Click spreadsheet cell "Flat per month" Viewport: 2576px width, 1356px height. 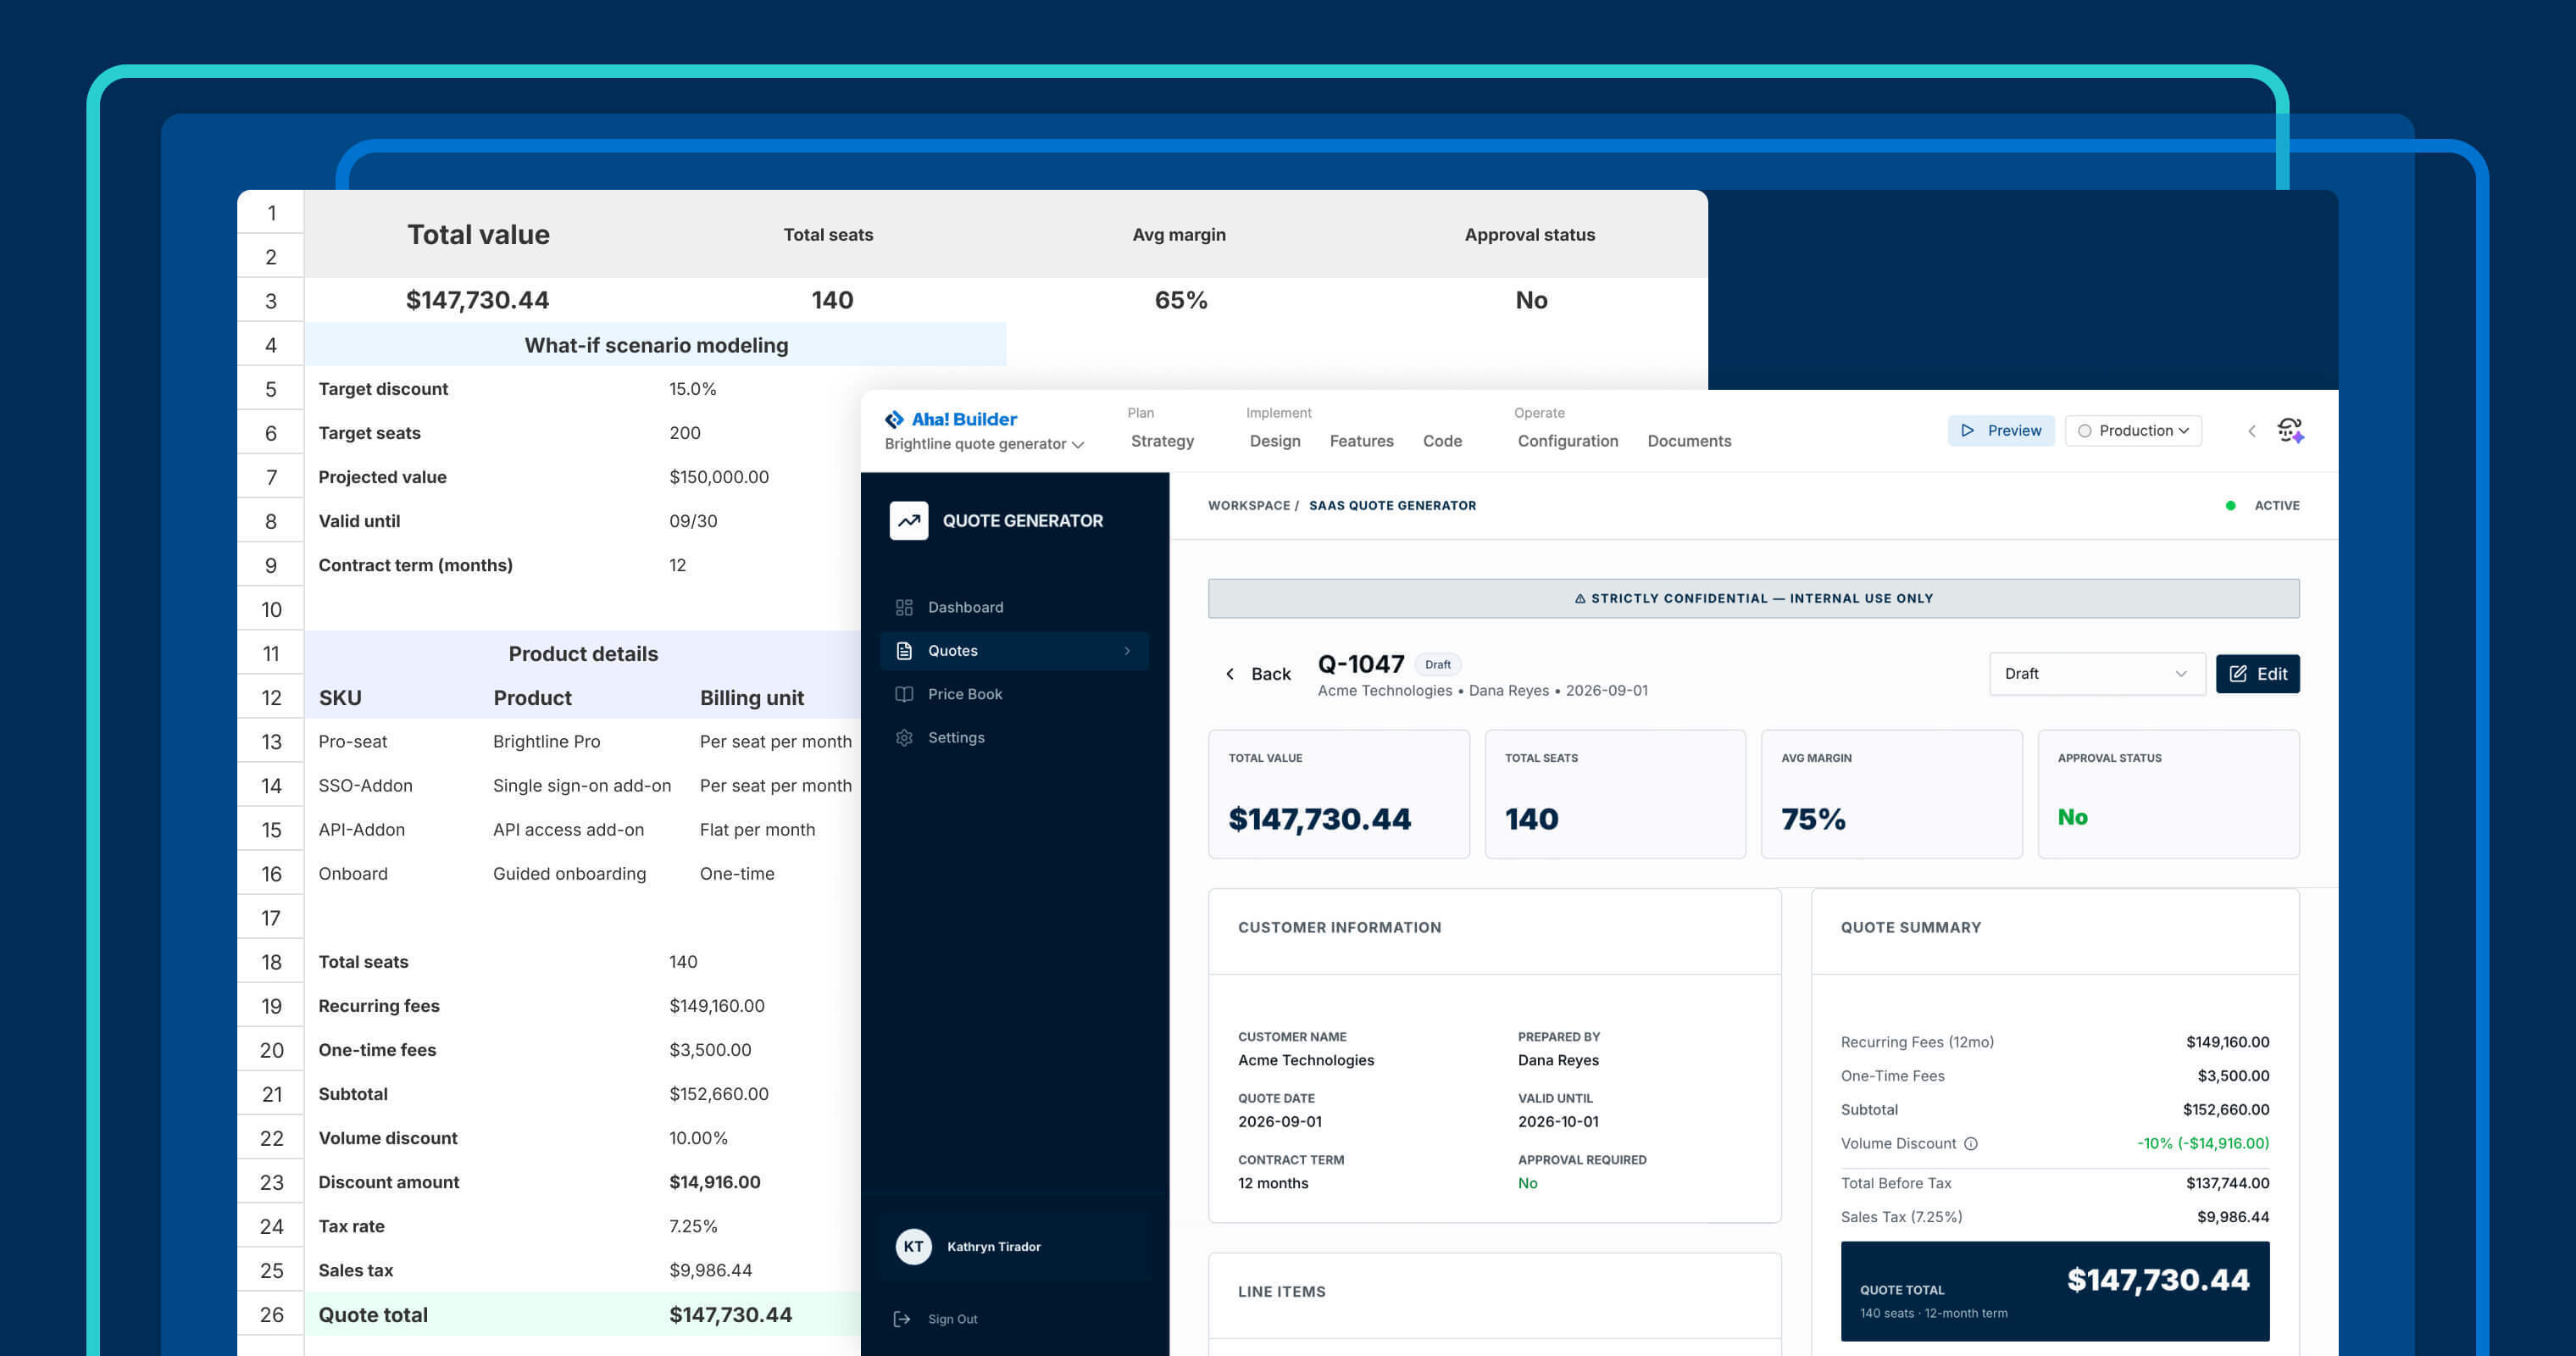pyautogui.click(x=757, y=830)
